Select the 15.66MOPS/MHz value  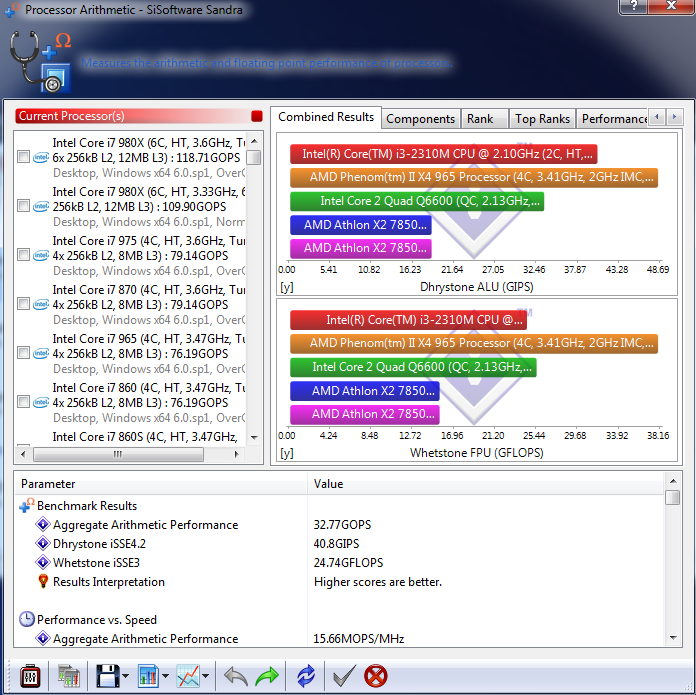tap(359, 639)
